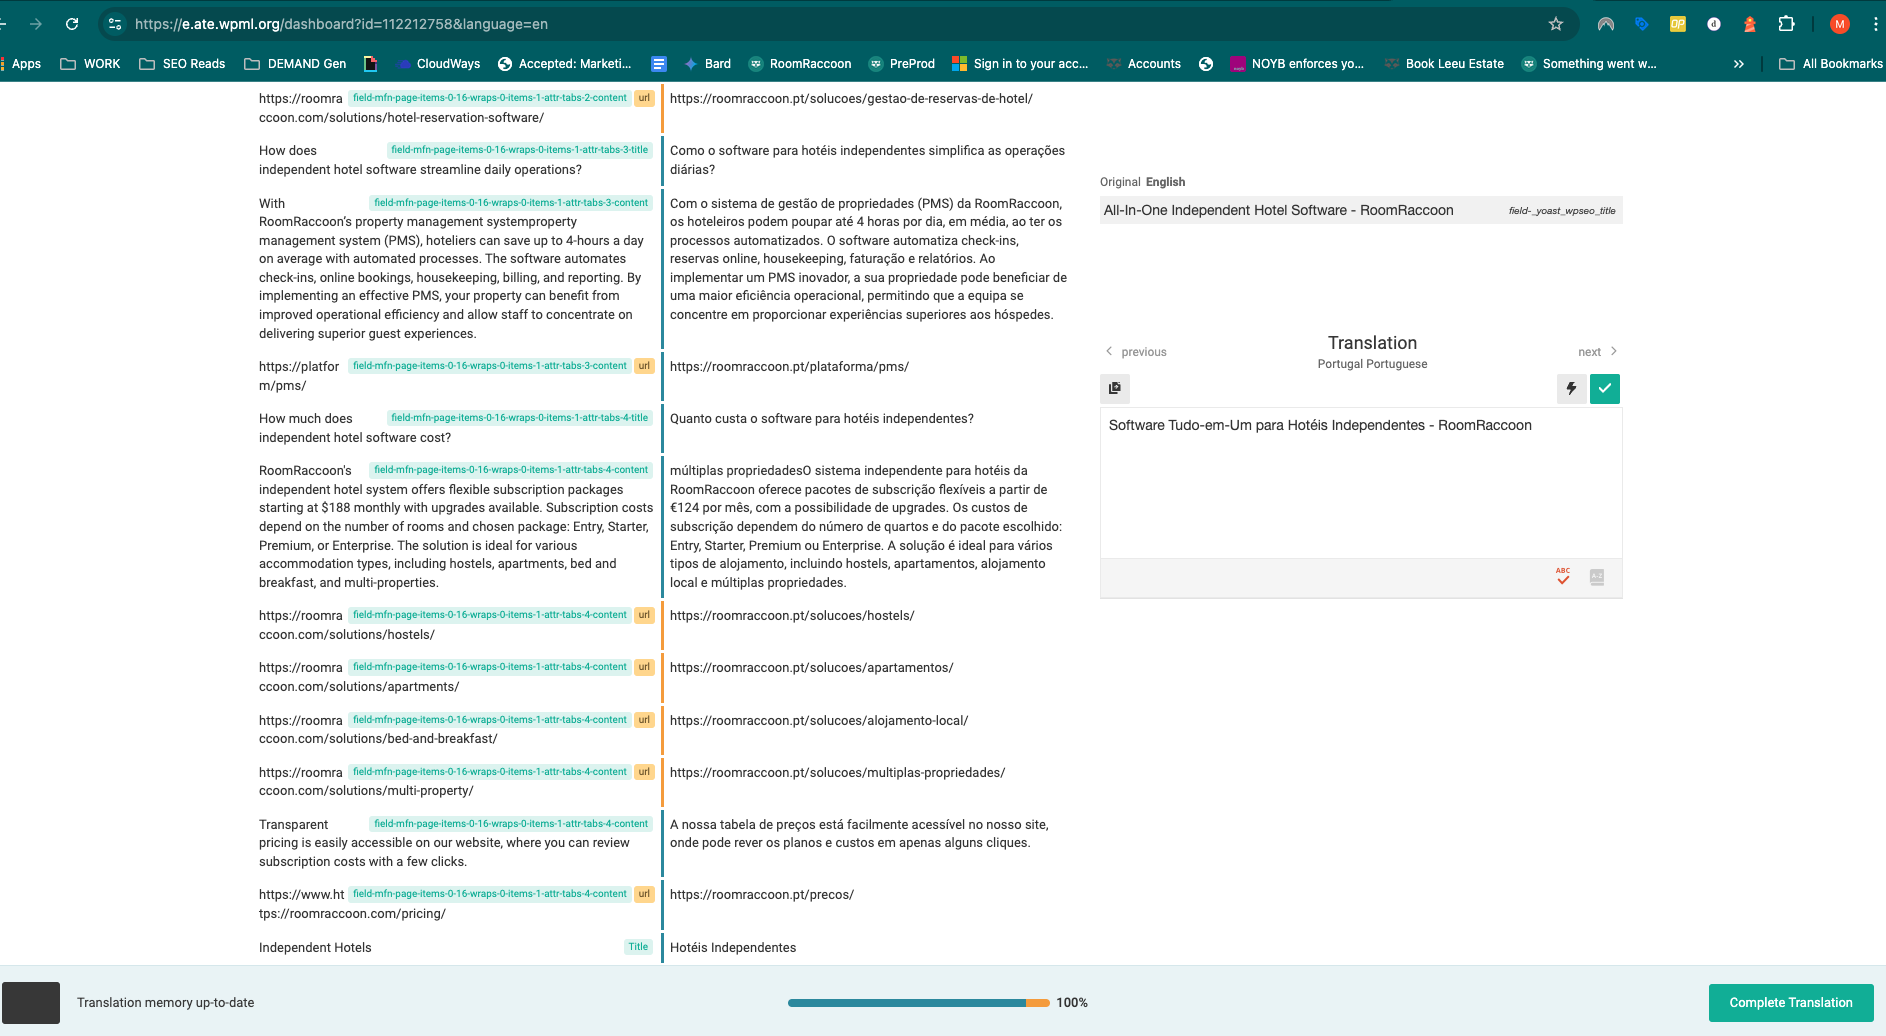Click dark square beside Translation memory status
Screen dimensions: 1886x1036
tap(31, 1003)
